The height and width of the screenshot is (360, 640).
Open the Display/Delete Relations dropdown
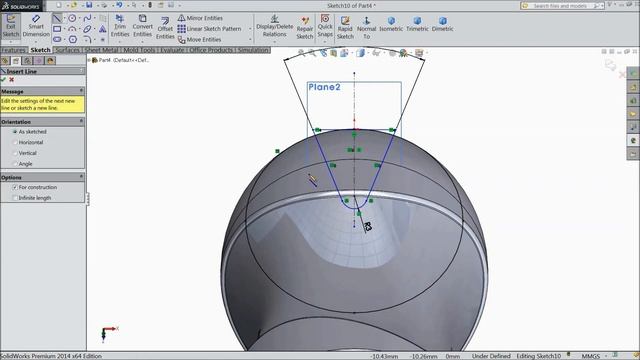pos(274,42)
